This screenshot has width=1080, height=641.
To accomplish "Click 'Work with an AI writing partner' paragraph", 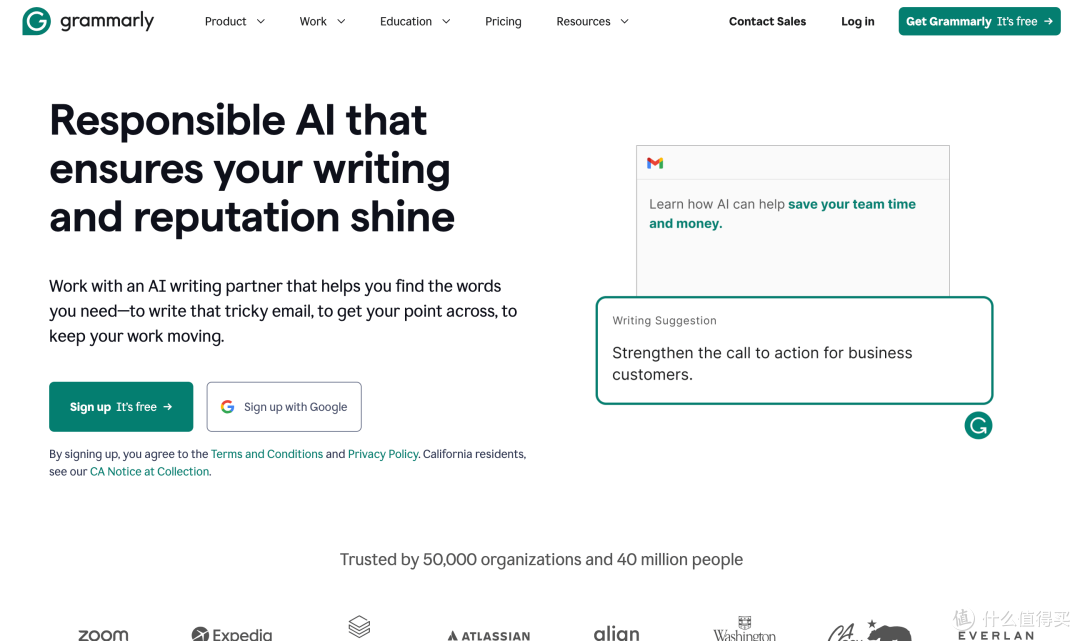I will (283, 311).
